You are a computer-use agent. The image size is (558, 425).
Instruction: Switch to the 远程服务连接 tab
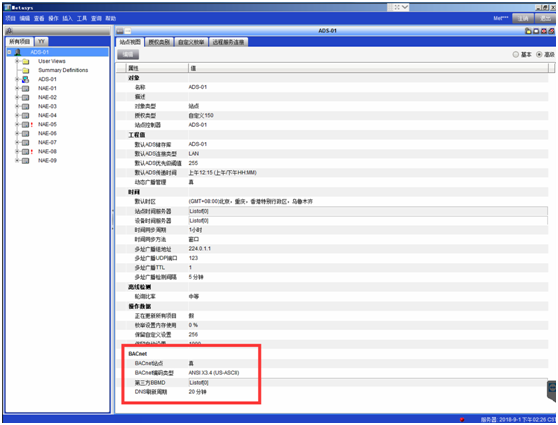pos(228,42)
